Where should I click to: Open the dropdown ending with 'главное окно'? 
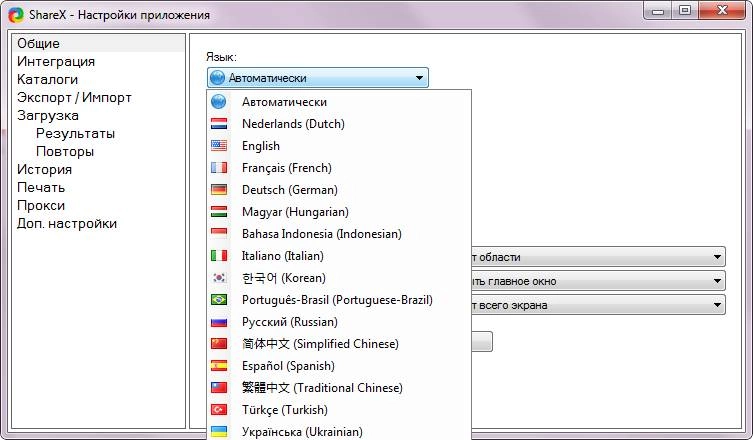[x=598, y=281]
